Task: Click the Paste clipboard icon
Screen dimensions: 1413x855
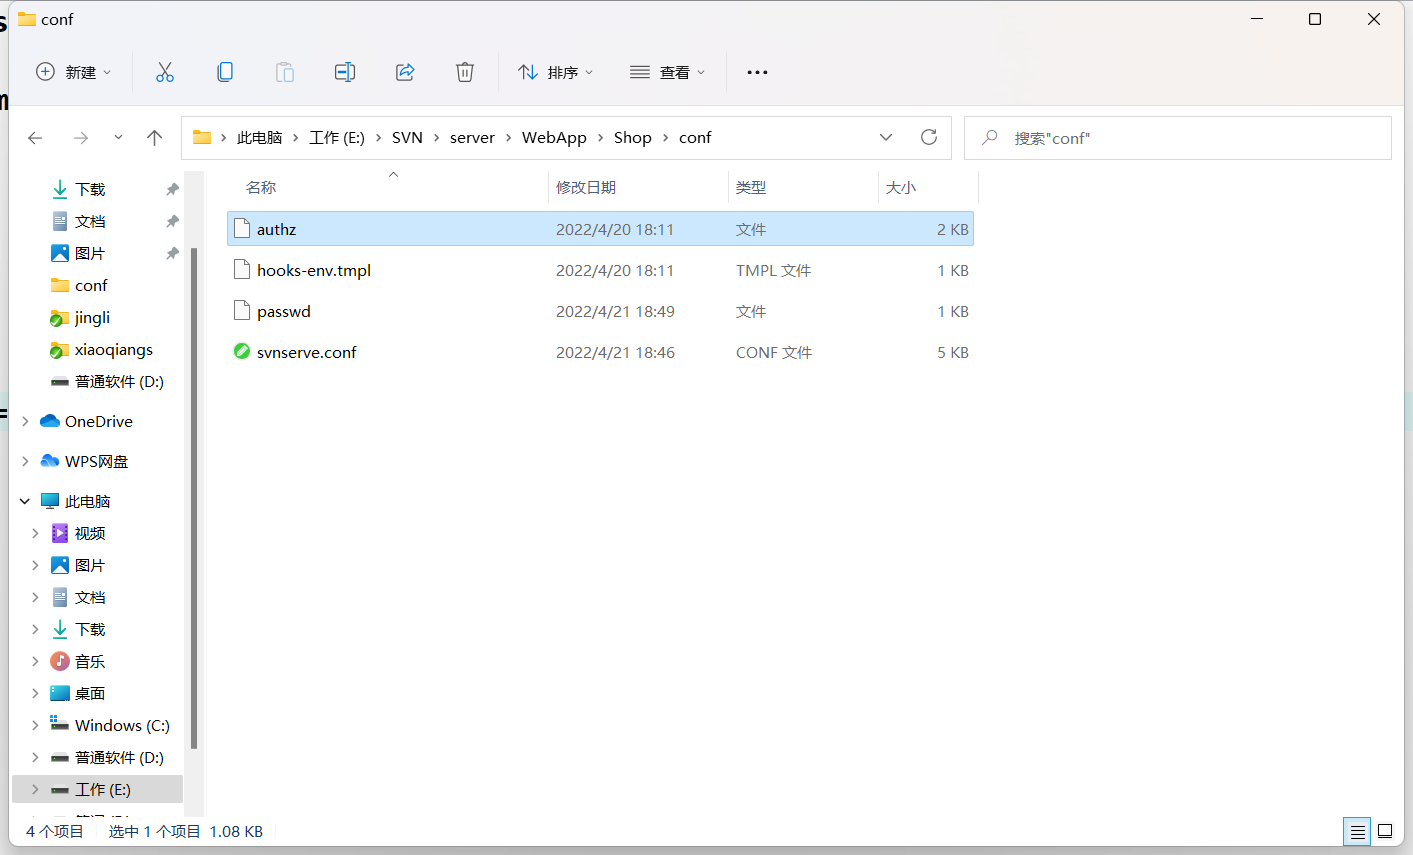Action: tap(285, 72)
